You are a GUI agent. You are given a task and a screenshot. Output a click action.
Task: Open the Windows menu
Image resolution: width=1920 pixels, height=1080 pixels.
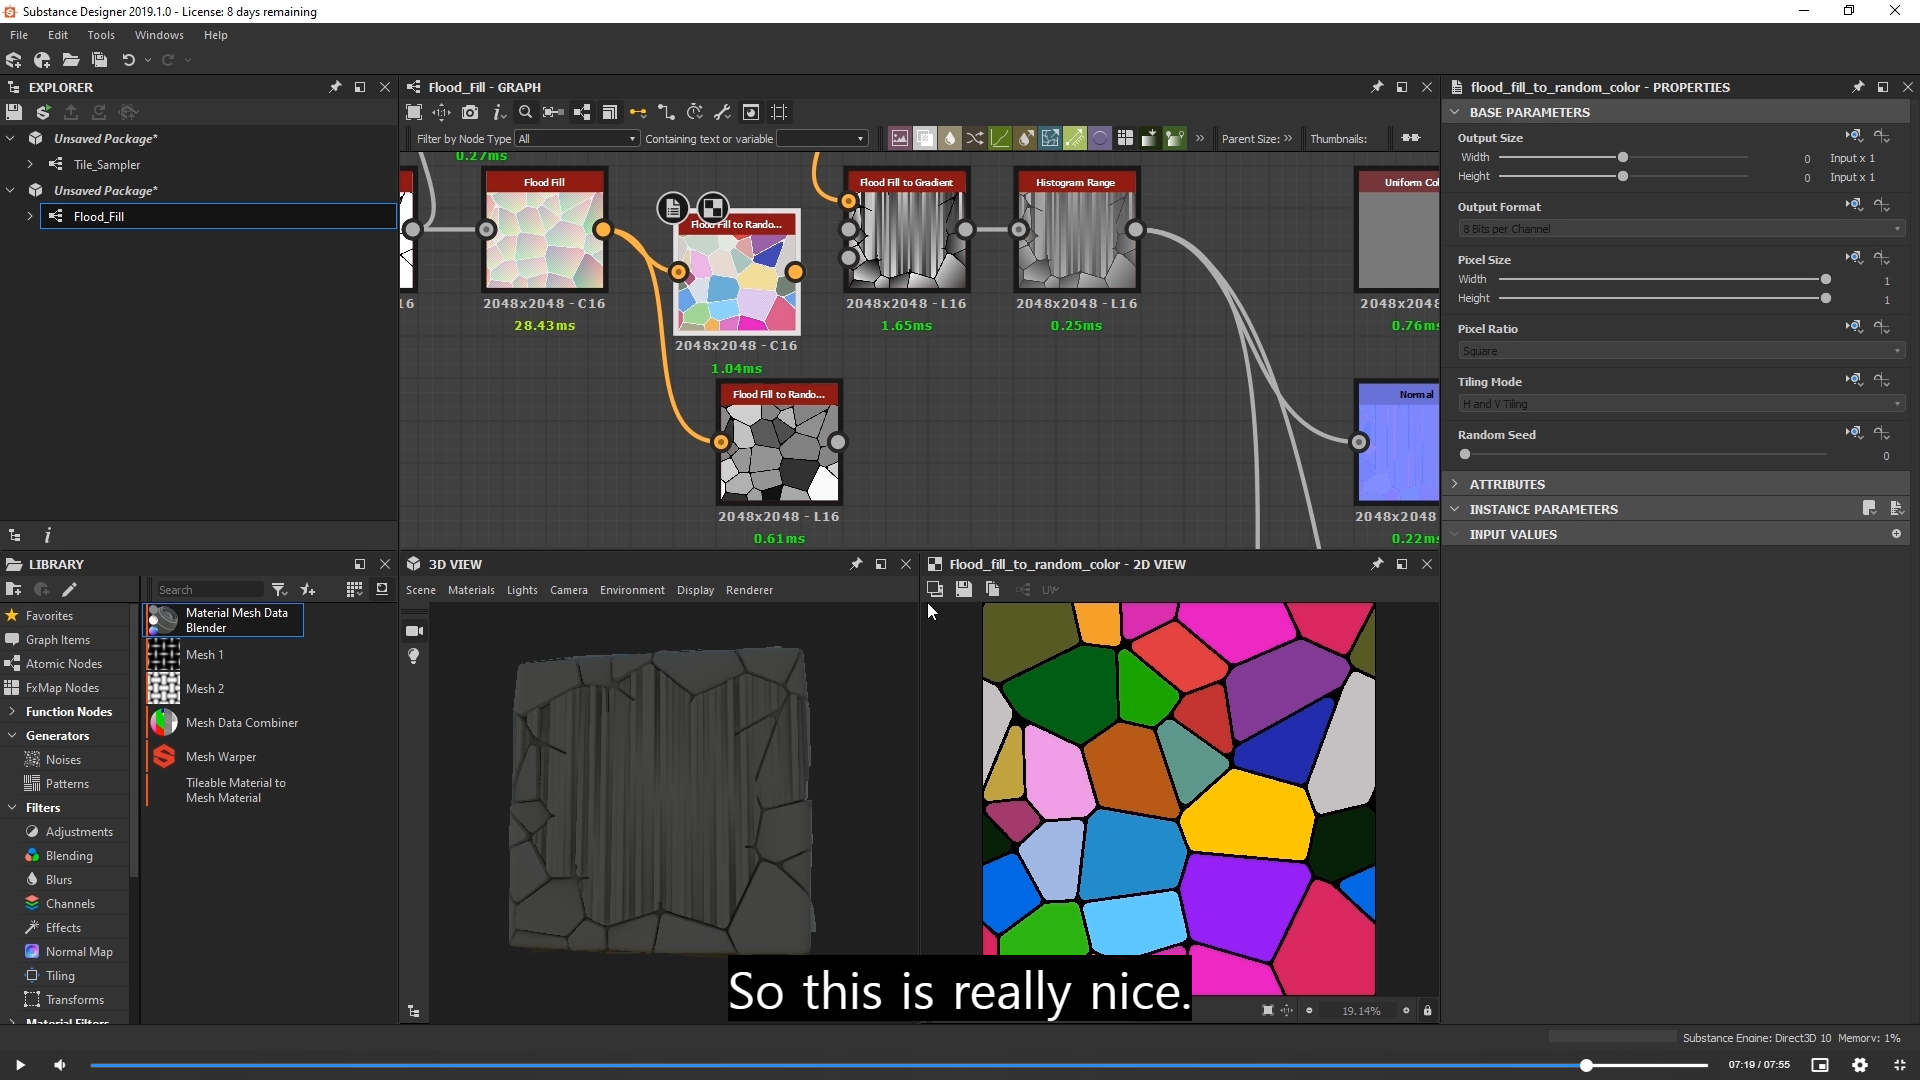tap(159, 35)
